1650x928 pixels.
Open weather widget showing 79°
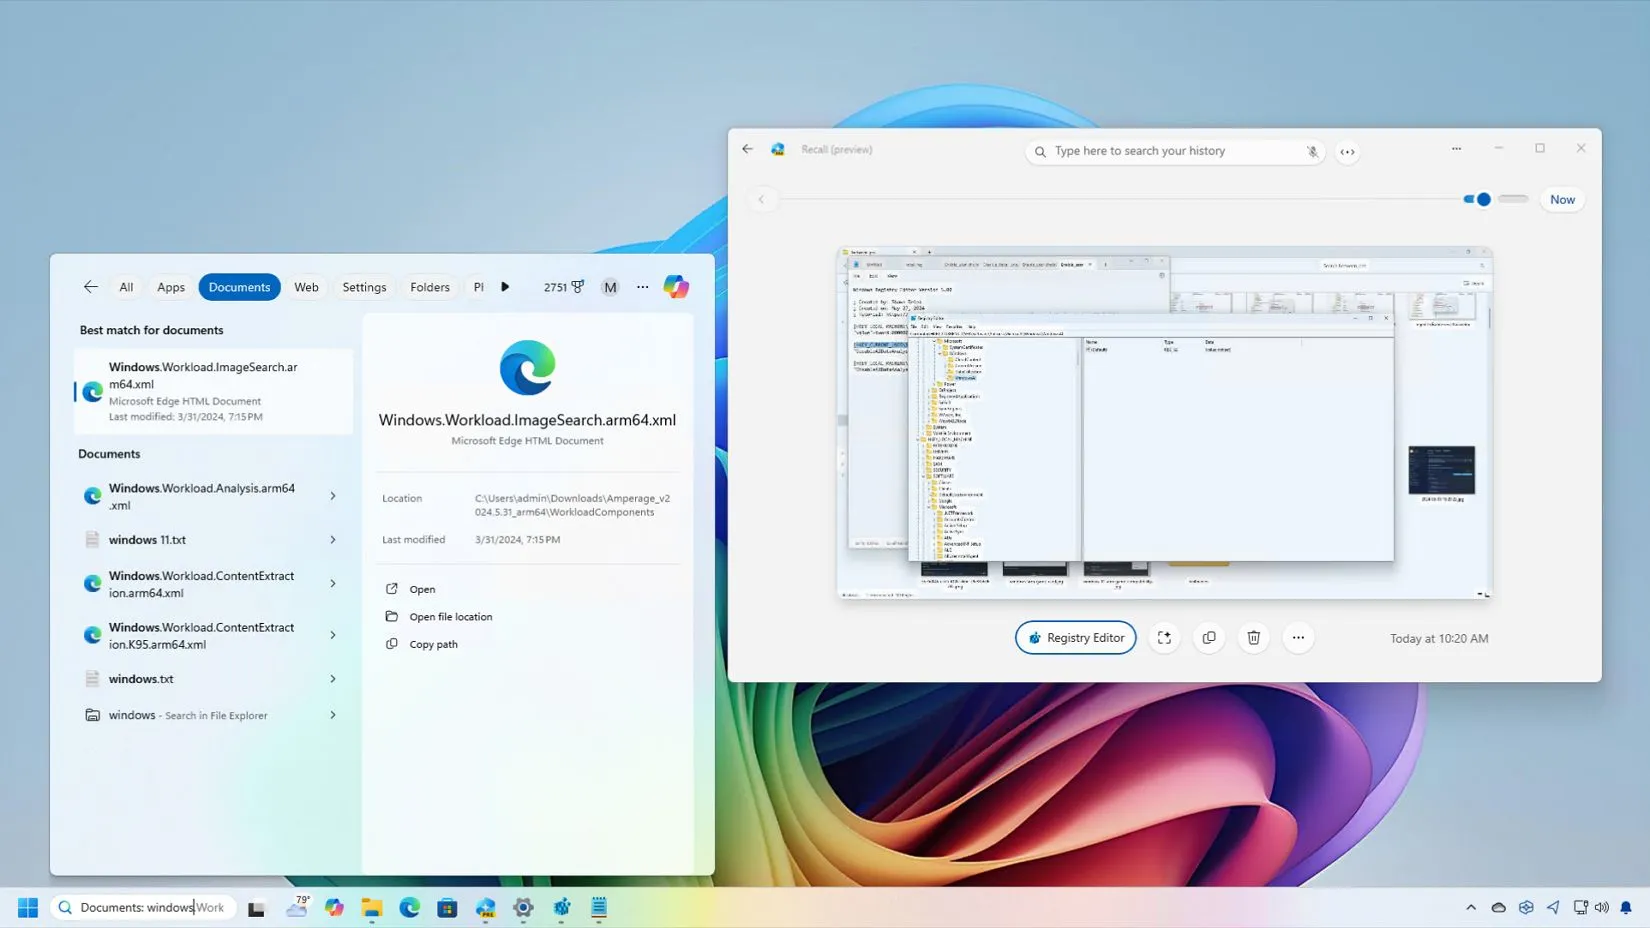point(297,907)
